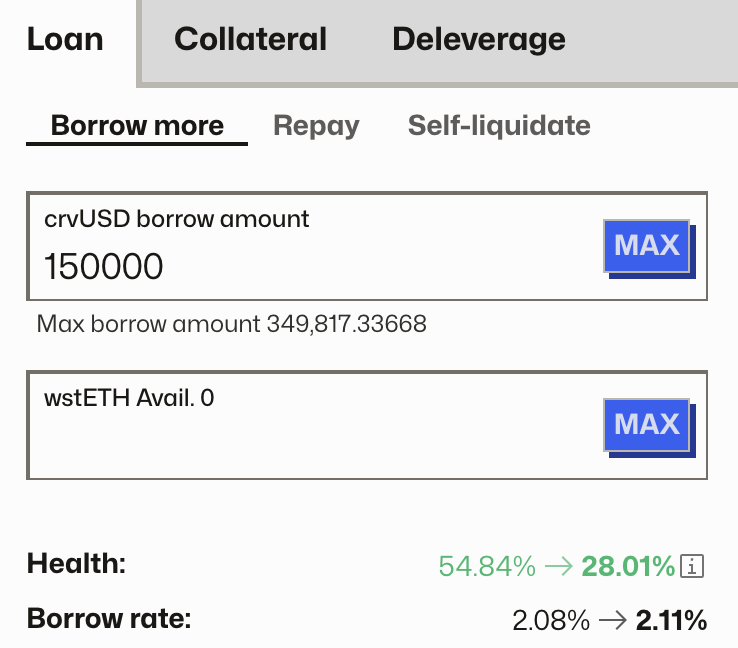Open the Self-liquidate sub-tab
The image size is (738, 648).
pyautogui.click(x=499, y=126)
